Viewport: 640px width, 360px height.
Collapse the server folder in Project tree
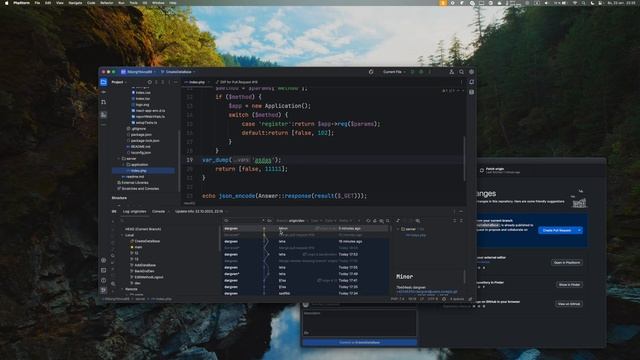[119, 158]
